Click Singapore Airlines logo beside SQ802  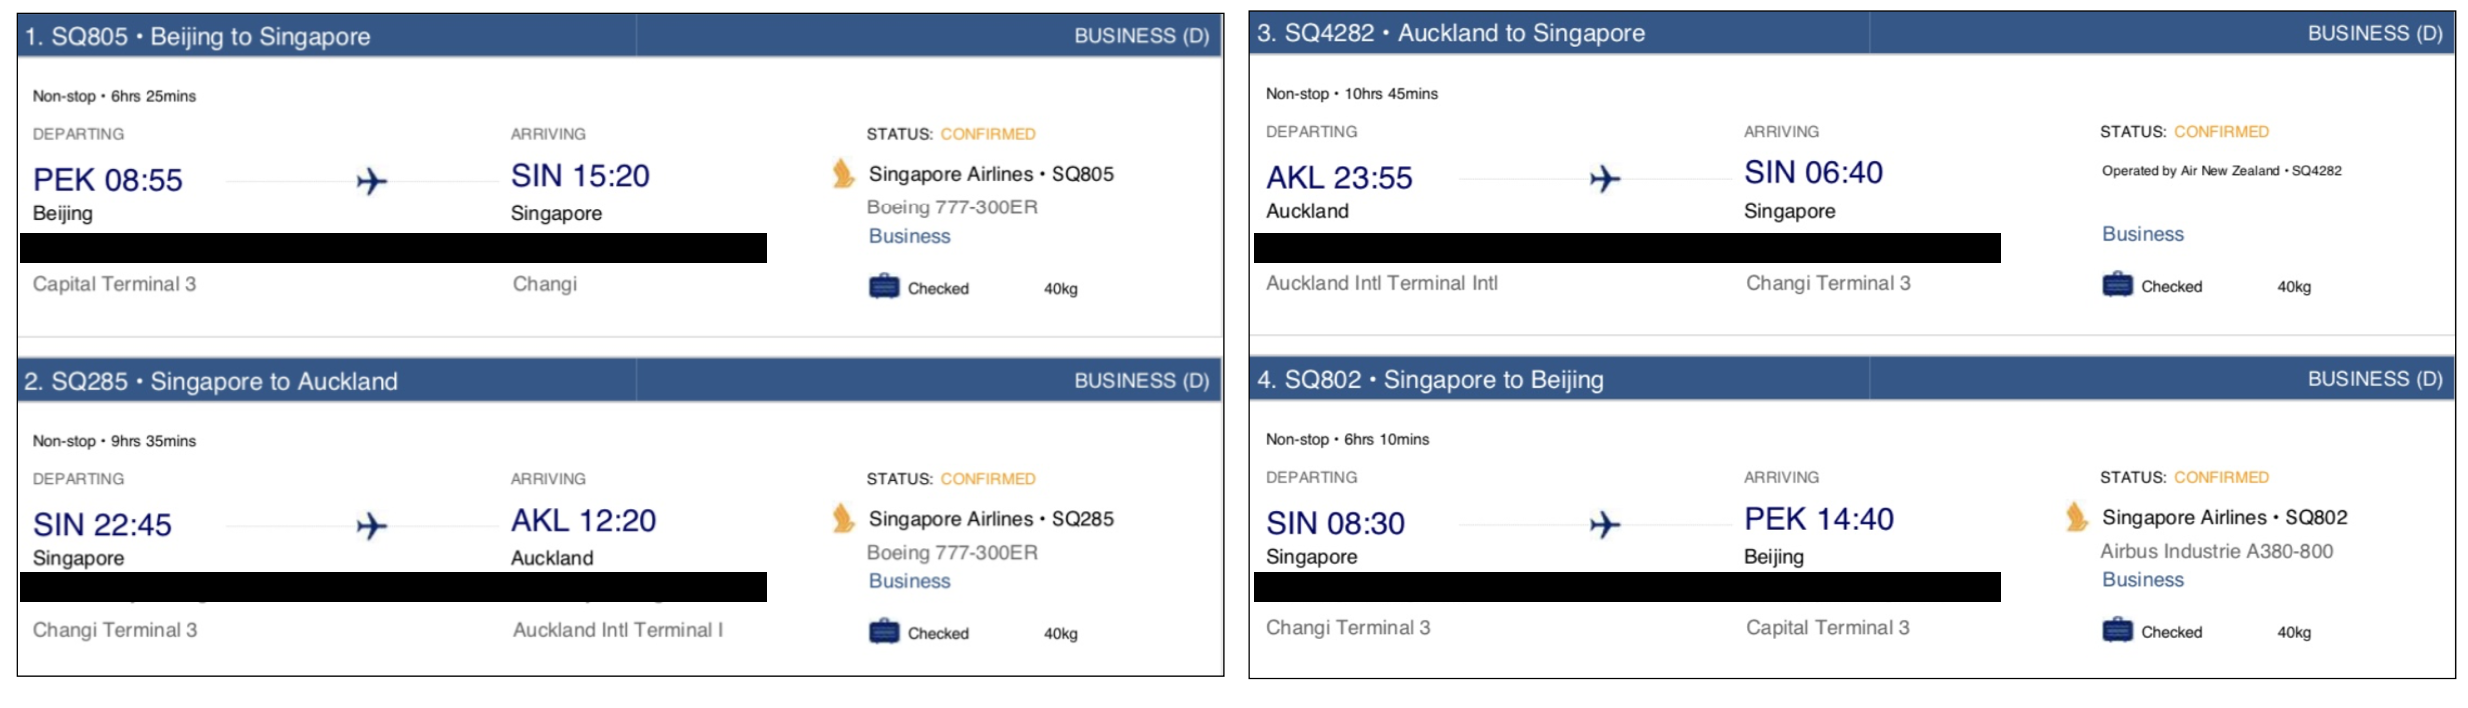[2076, 517]
